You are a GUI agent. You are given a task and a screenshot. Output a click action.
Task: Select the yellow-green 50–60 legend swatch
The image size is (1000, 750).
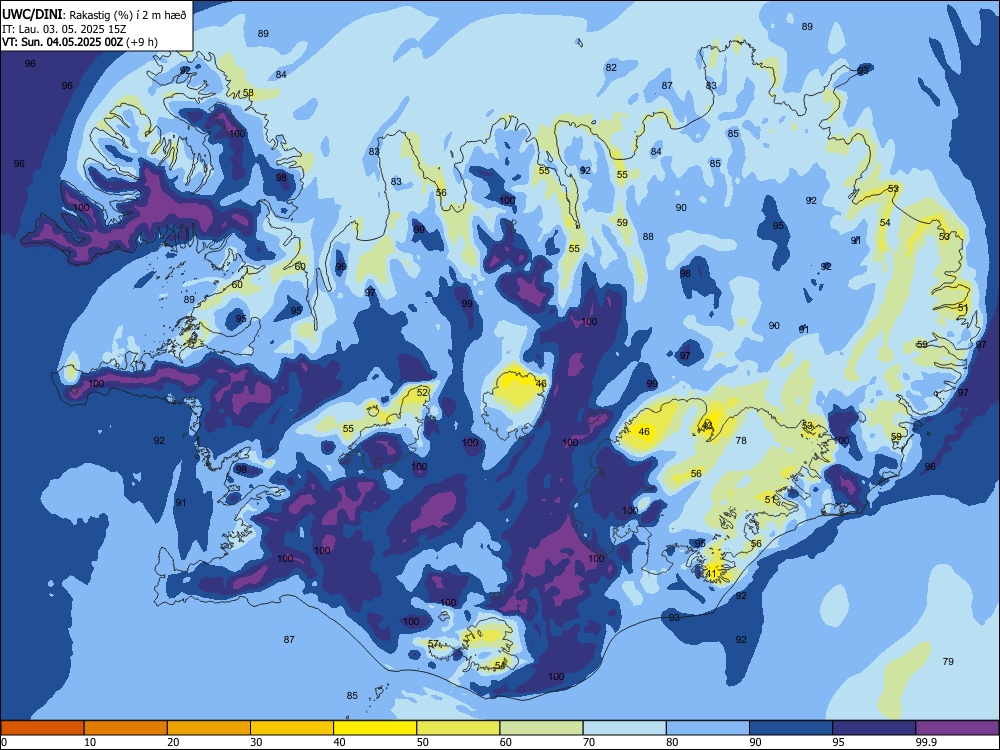pyautogui.click(x=458, y=728)
